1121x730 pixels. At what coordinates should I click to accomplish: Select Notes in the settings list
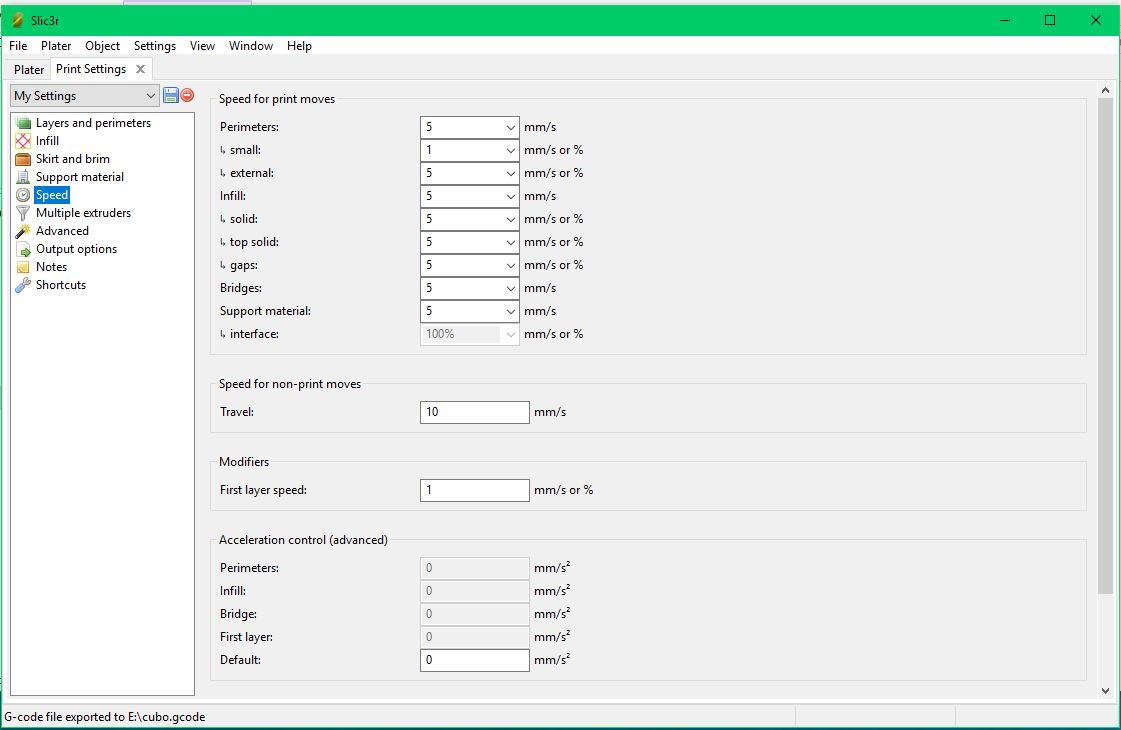(x=51, y=267)
